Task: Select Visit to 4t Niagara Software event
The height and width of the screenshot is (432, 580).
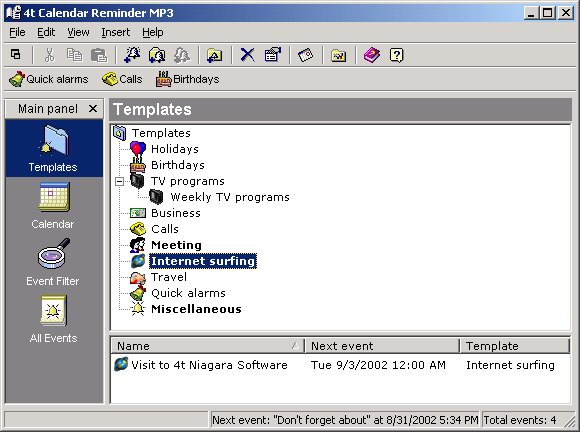Action: coord(209,365)
